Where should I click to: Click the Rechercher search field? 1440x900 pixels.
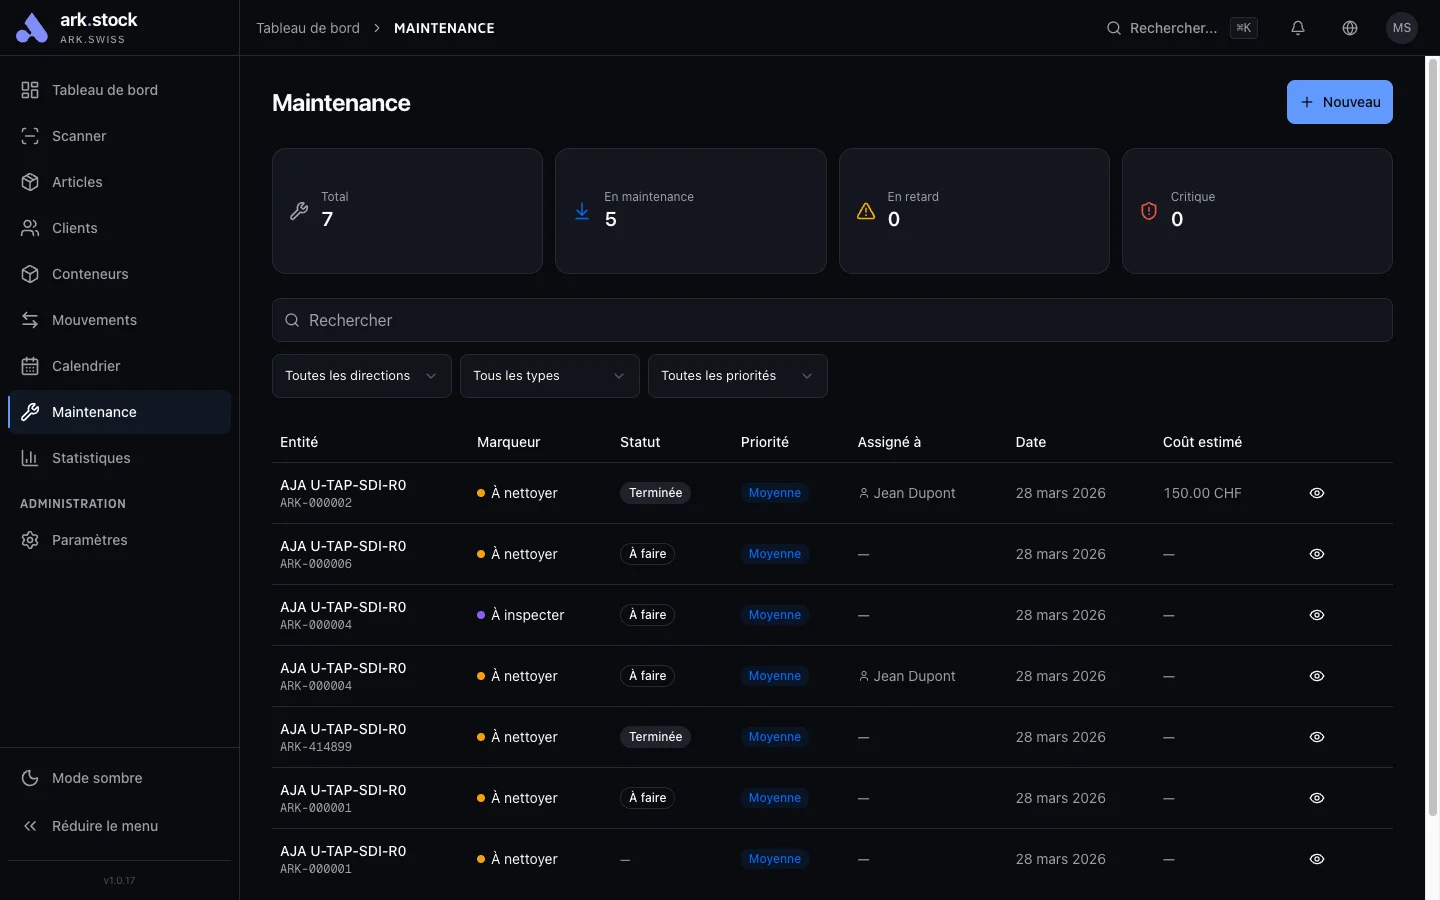tap(831, 320)
